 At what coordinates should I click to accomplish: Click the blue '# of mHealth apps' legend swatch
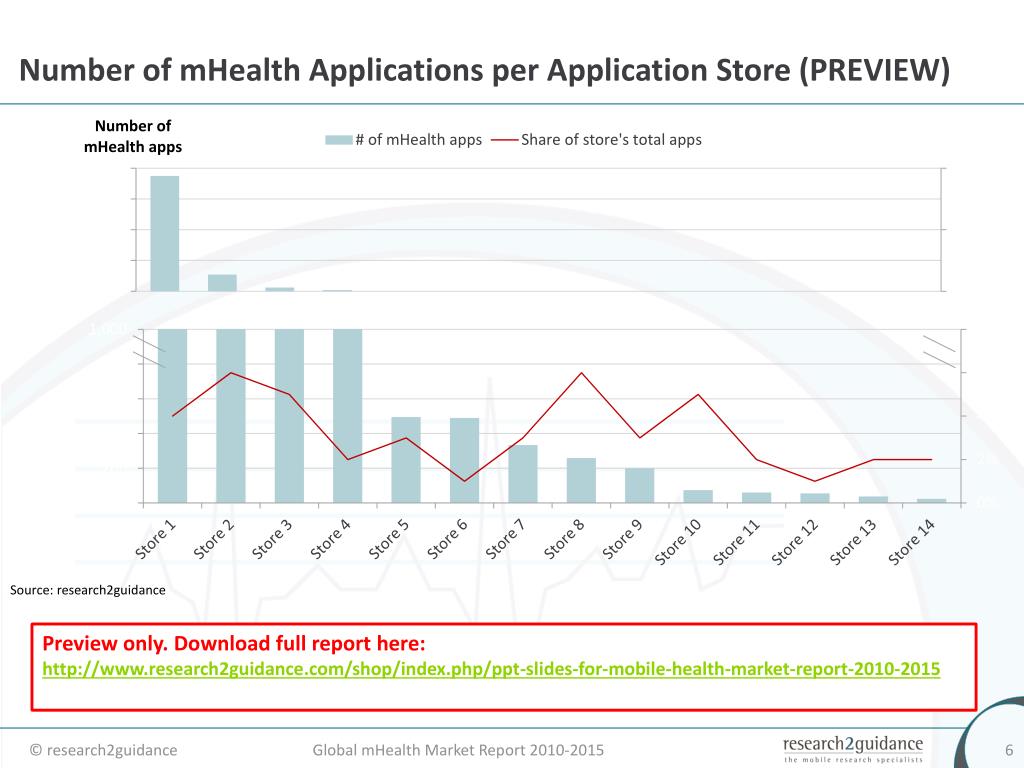click(339, 140)
